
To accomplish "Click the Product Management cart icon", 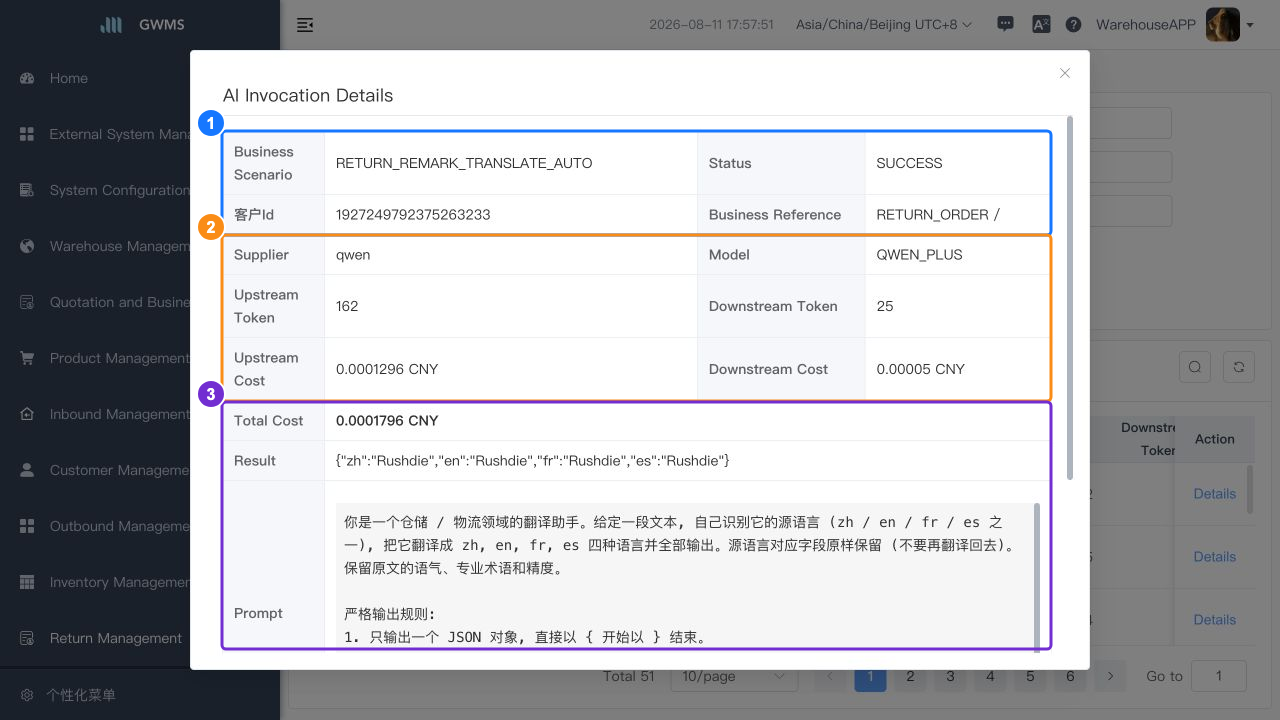I will pos(28,358).
